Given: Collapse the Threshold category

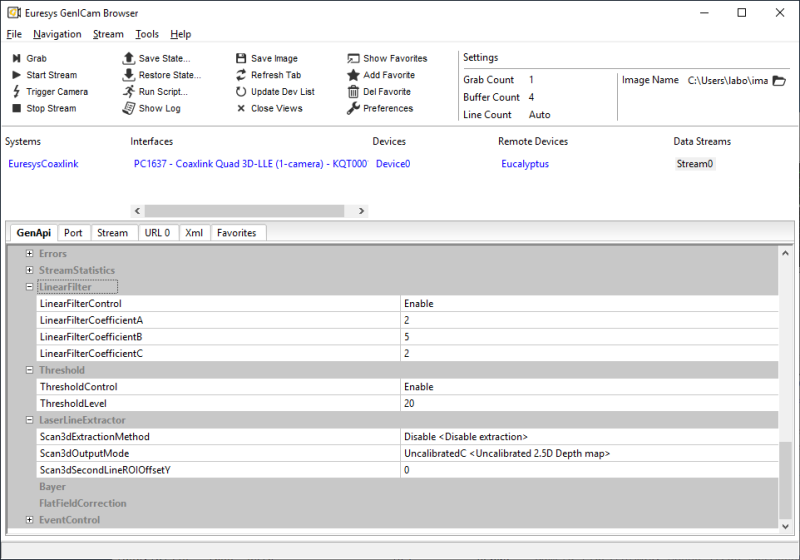Looking at the screenshot, I should tap(30, 370).
